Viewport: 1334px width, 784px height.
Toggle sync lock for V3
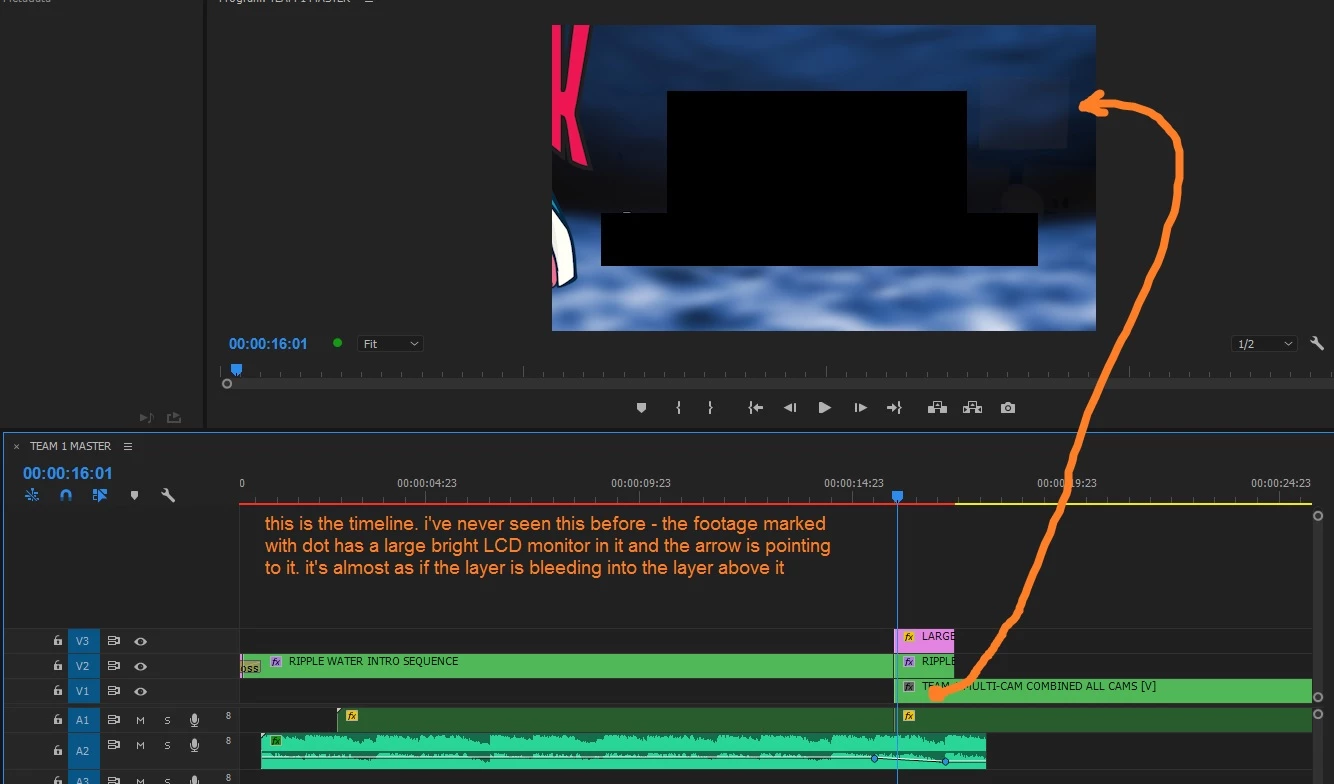click(114, 641)
